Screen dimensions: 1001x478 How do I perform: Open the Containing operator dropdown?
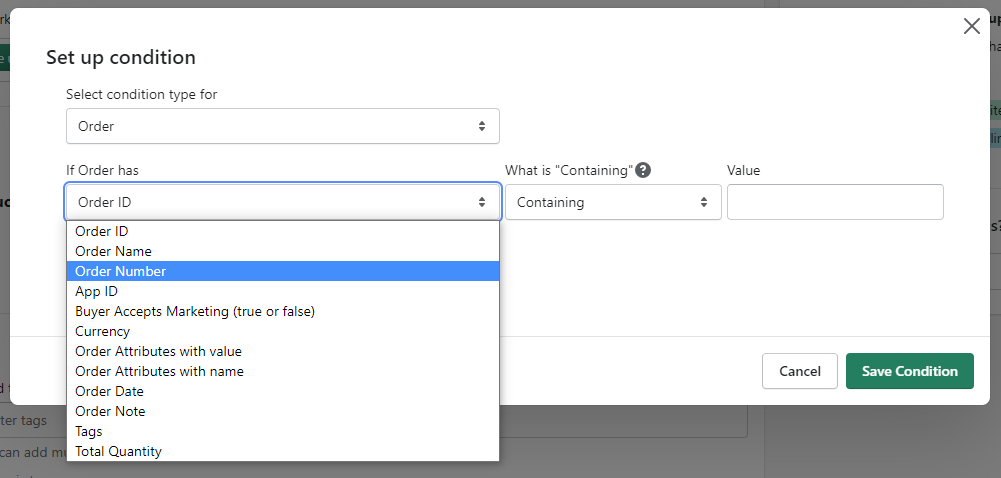[x=612, y=202]
